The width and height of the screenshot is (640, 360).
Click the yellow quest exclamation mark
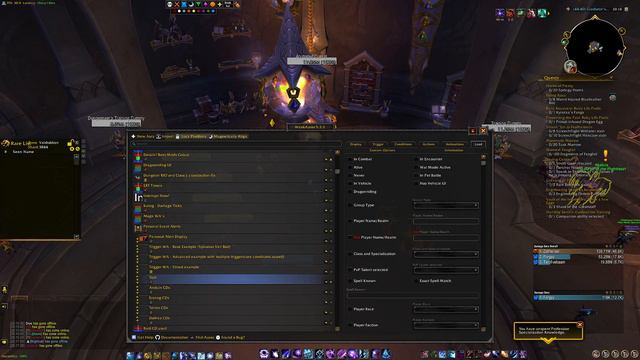pyautogui.click(x=605, y=155)
